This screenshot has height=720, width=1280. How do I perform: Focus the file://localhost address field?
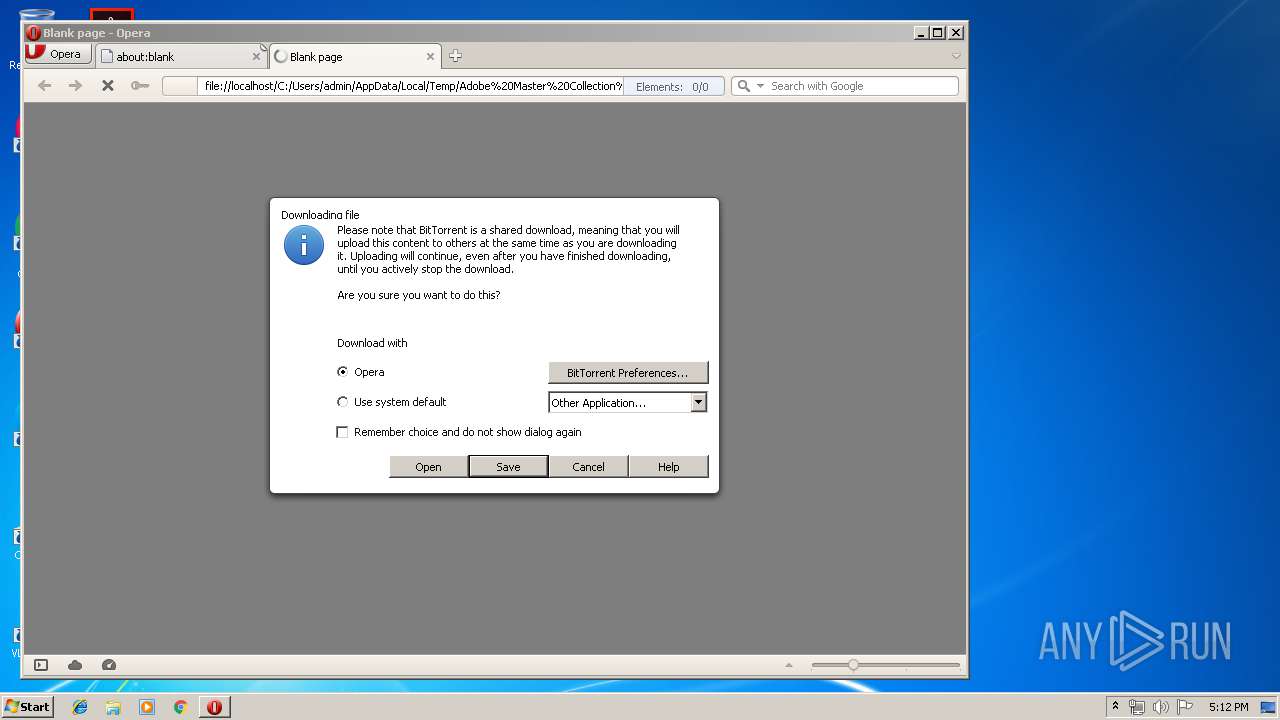coord(412,86)
